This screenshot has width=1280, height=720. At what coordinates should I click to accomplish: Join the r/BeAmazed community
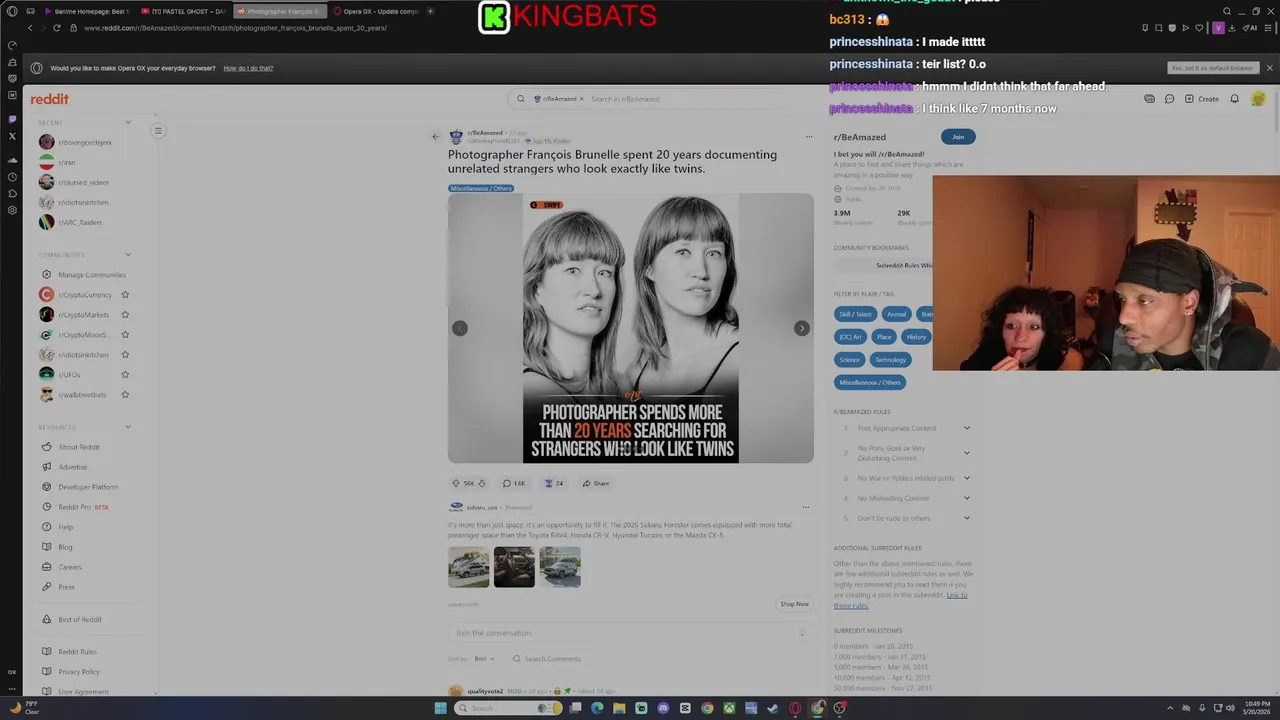pyautogui.click(x=958, y=137)
